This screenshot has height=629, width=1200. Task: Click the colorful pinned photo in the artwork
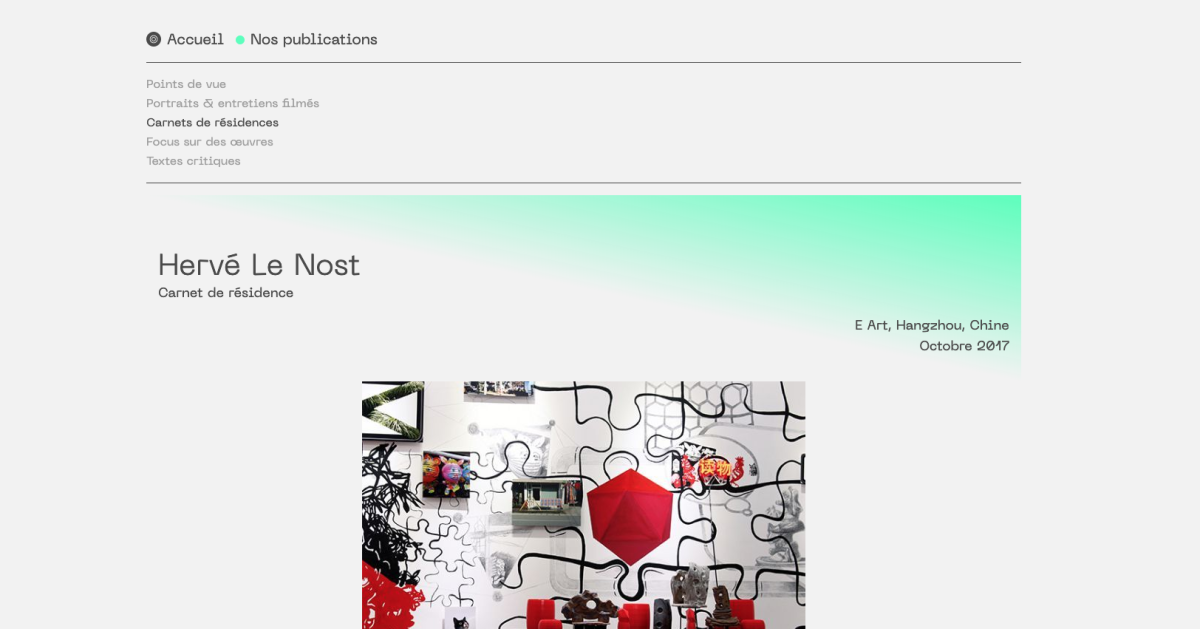pos(446,474)
